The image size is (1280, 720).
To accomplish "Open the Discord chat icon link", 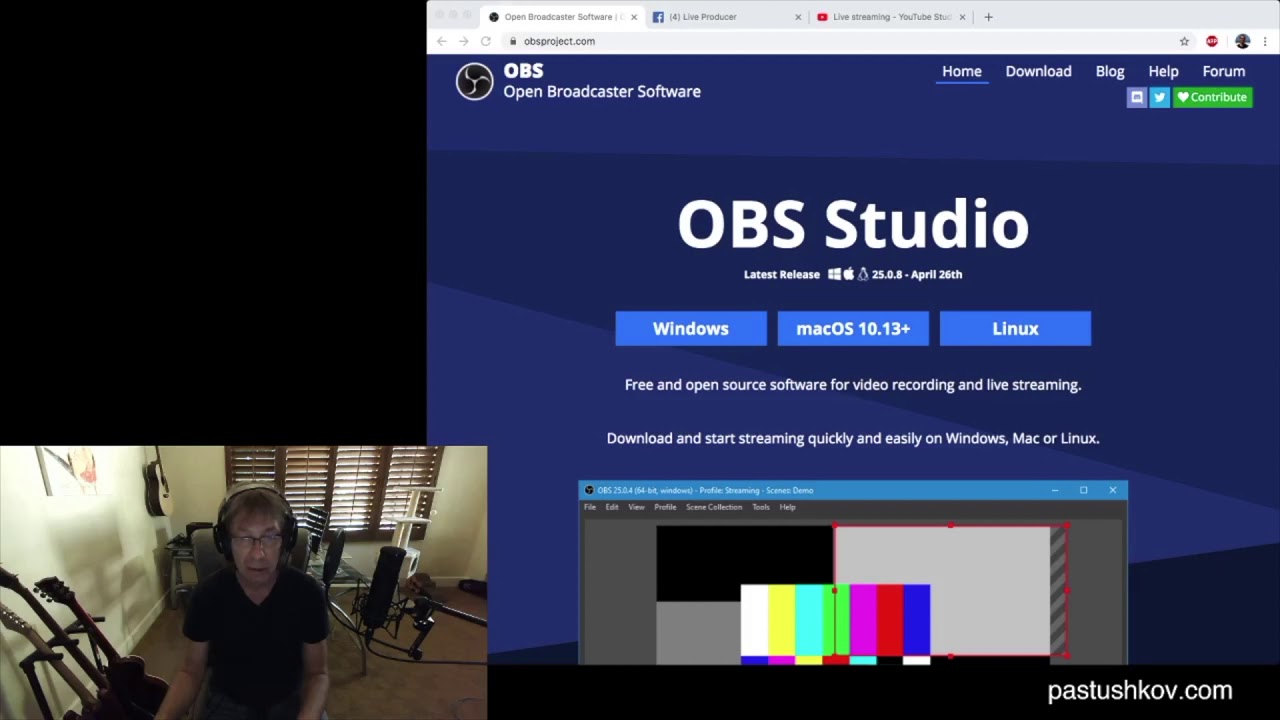I will click(1136, 97).
